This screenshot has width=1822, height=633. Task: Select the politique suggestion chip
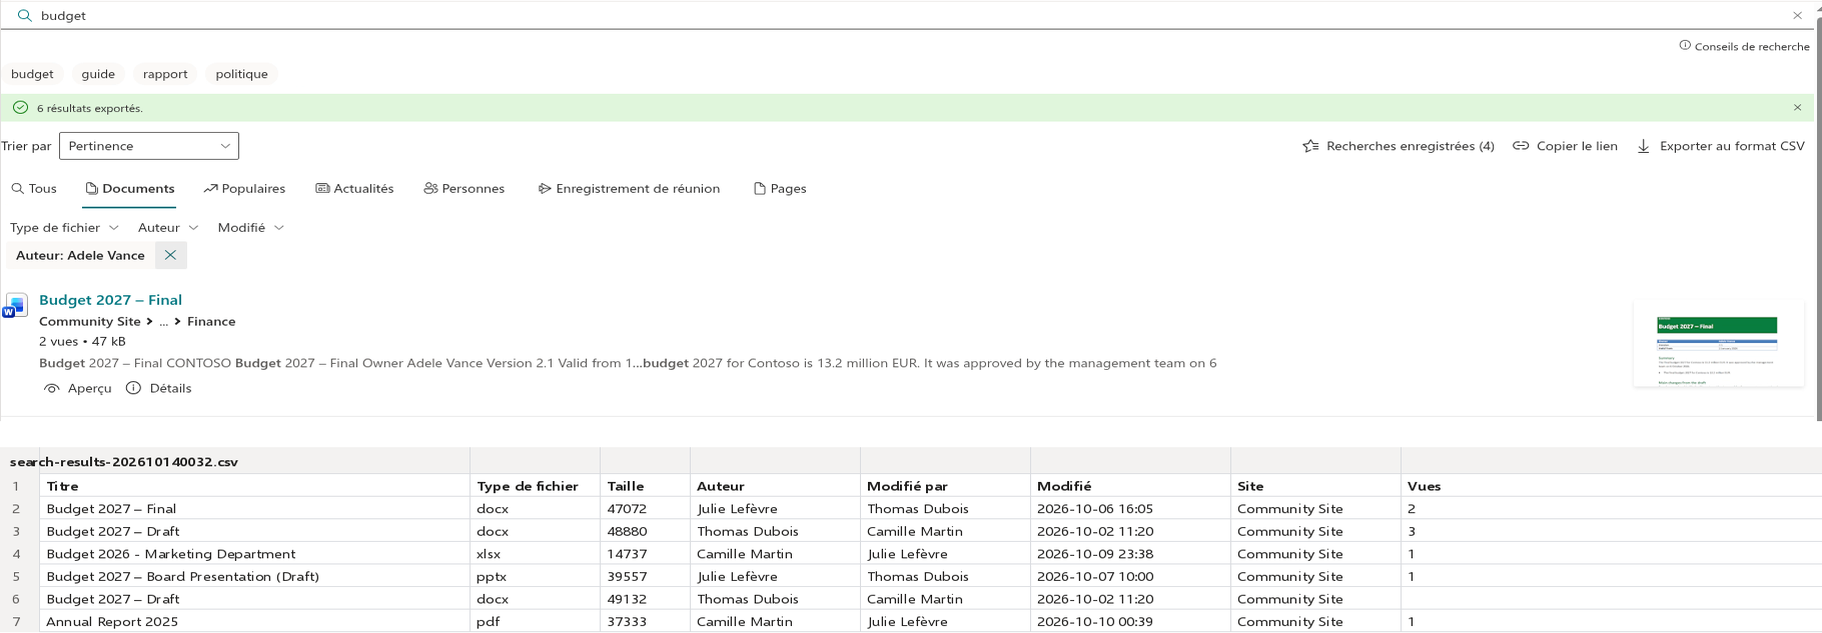tap(241, 74)
